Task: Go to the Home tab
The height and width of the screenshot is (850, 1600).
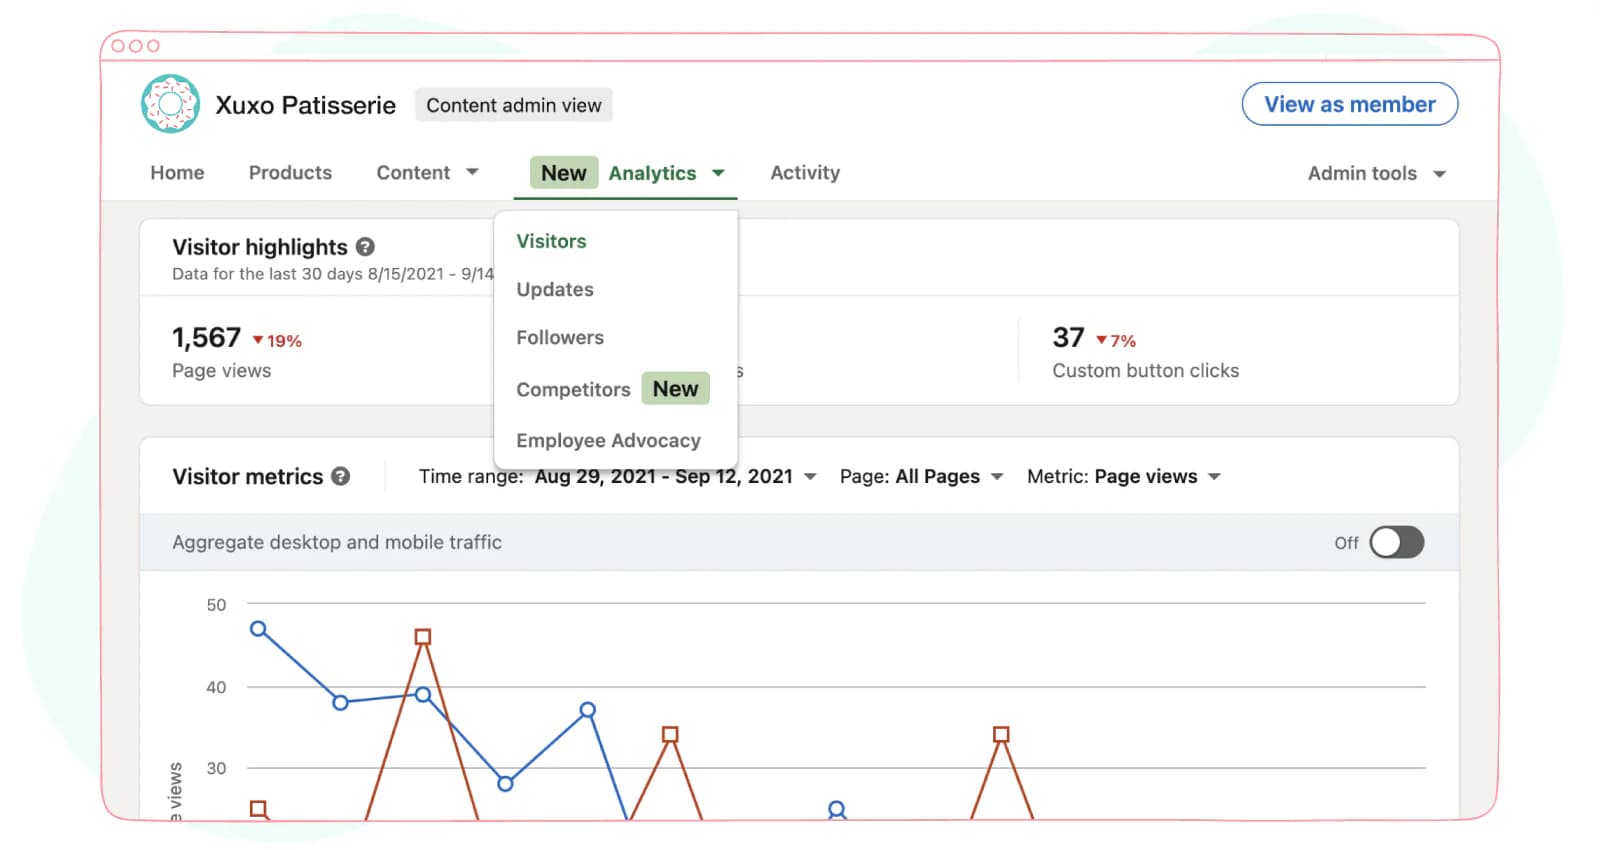Action: (177, 173)
